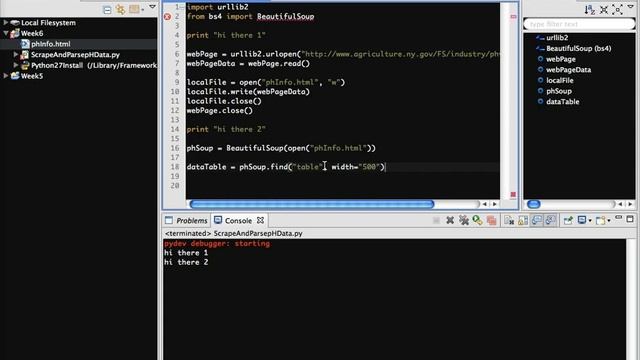This screenshot has width=640, height=360.
Task: Click red error mark in overview ruler
Action: coord(513,17)
